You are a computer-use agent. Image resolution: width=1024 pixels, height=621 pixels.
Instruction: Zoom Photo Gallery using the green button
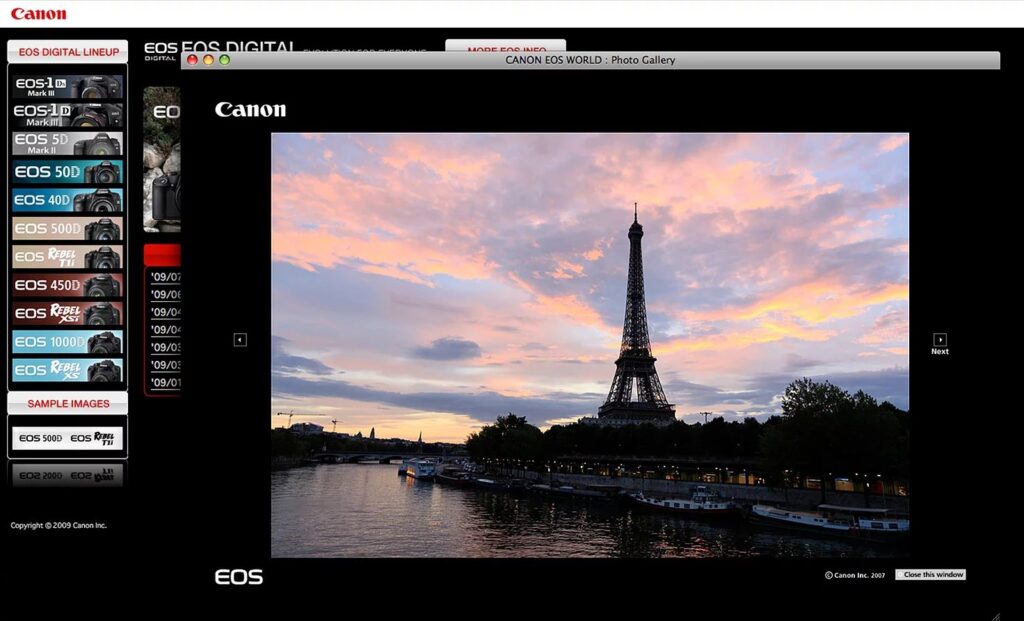(x=225, y=60)
